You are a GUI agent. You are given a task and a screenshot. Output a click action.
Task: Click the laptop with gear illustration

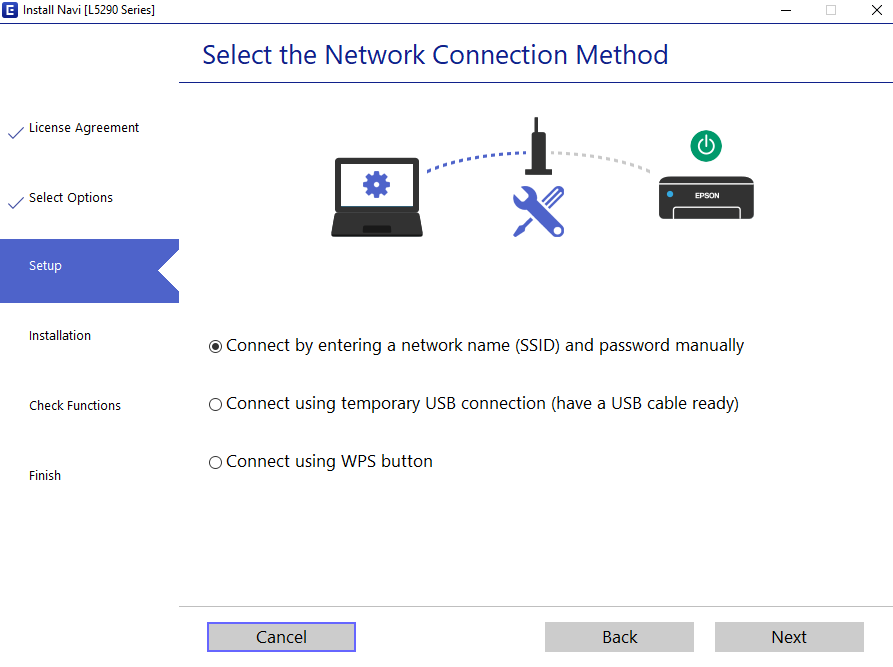click(x=376, y=197)
